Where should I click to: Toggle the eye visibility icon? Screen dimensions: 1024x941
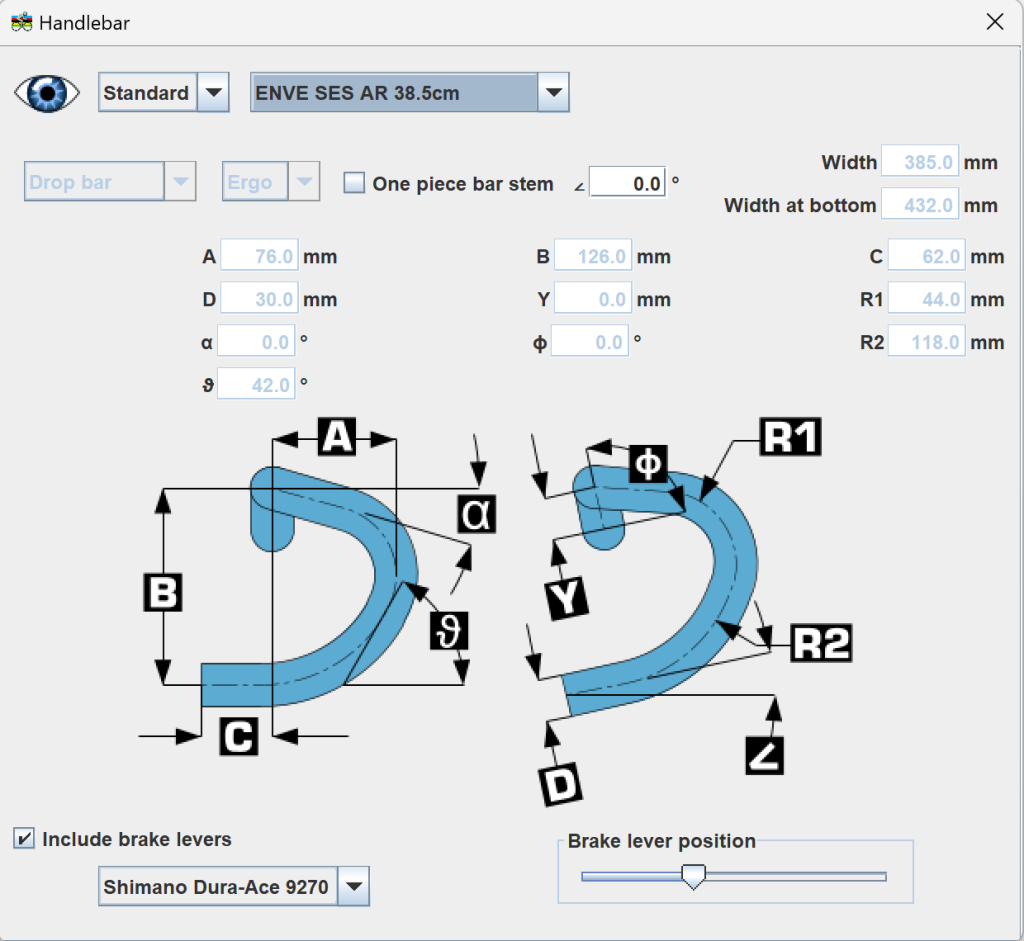tap(47, 93)
